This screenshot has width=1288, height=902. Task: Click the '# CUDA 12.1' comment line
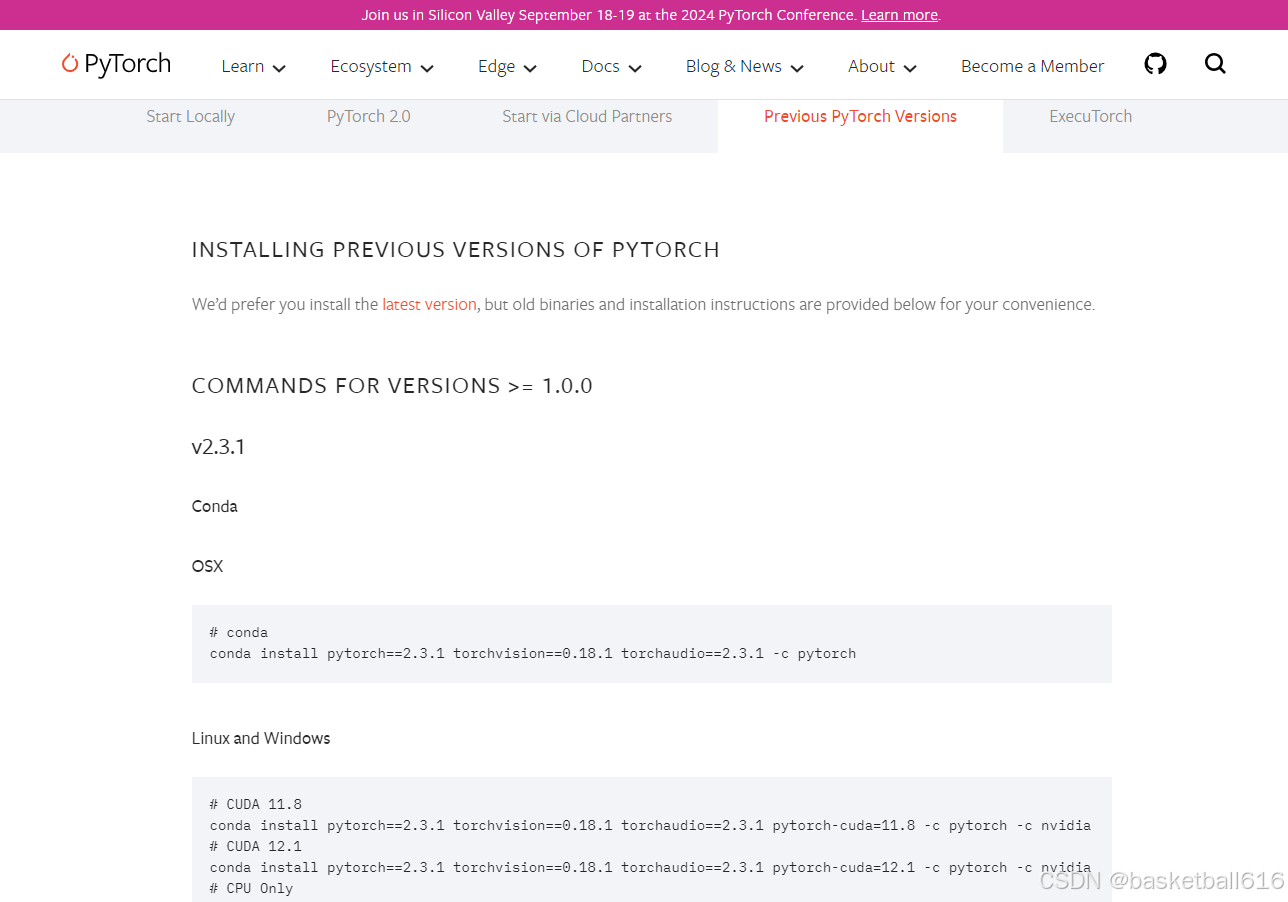(256, 846)
